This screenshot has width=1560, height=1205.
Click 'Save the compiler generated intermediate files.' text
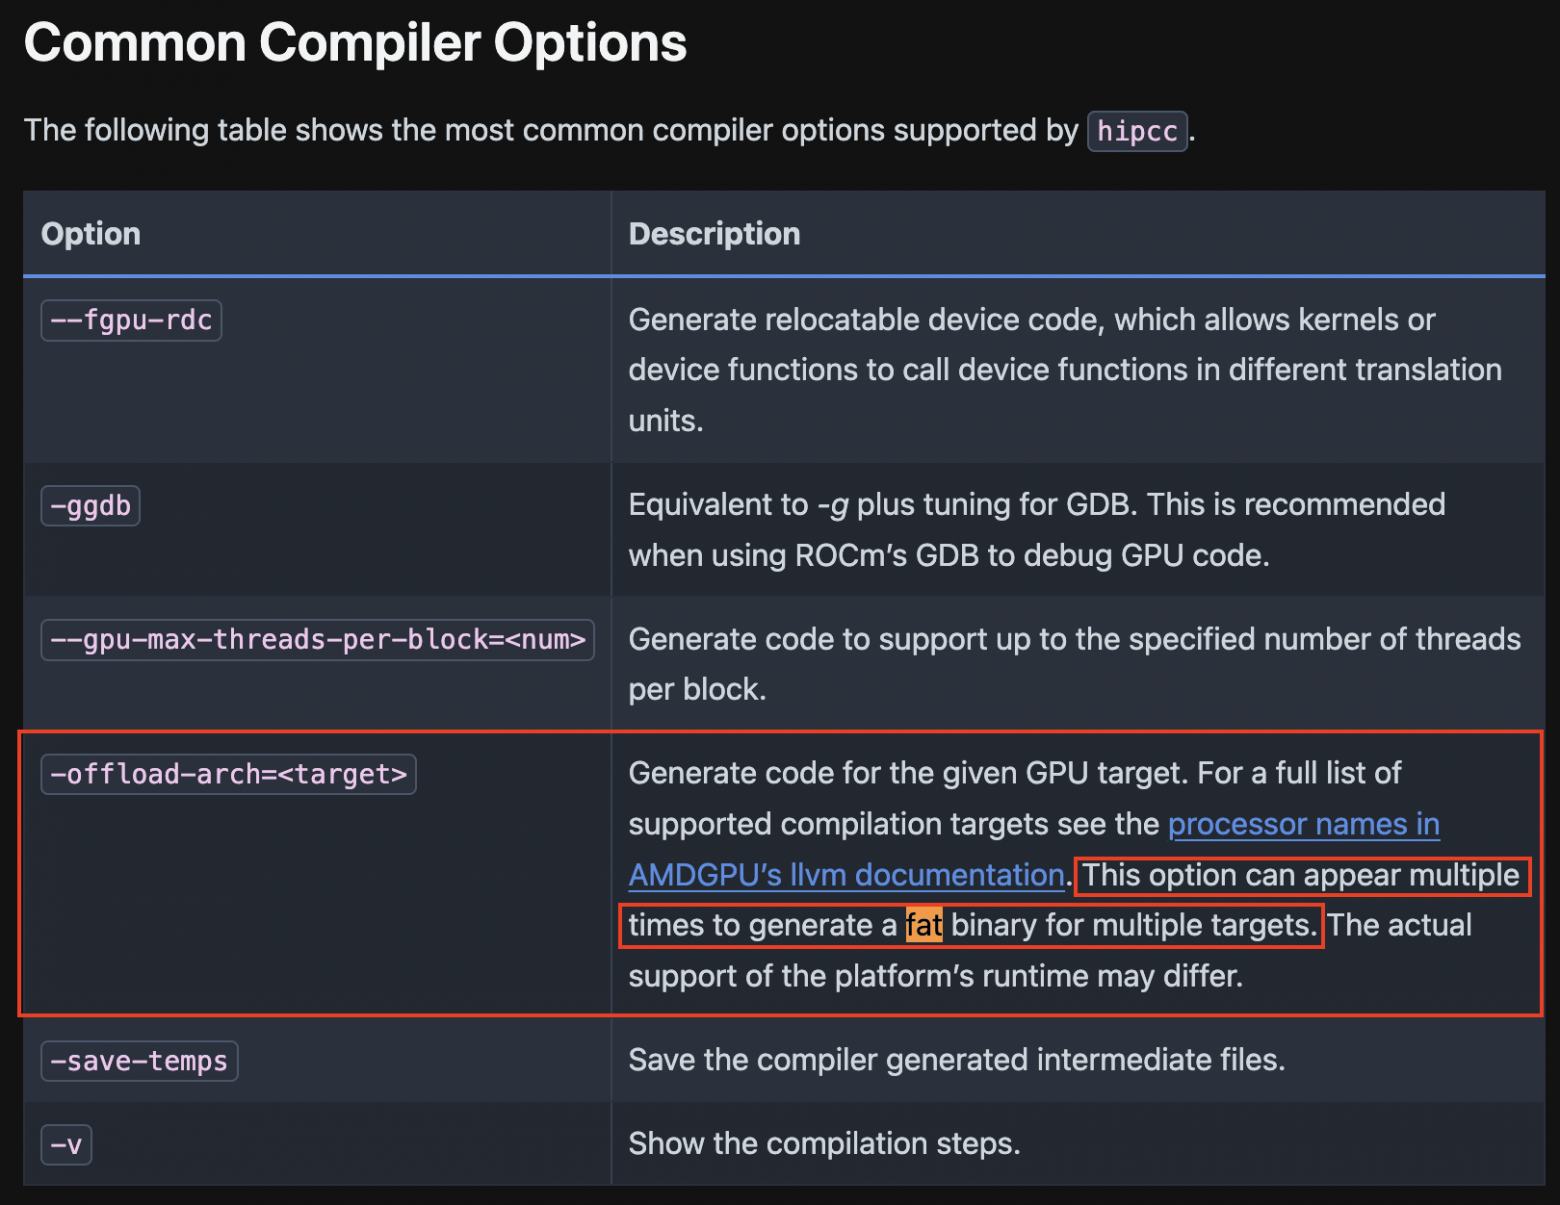click(x=956, y=1060)
